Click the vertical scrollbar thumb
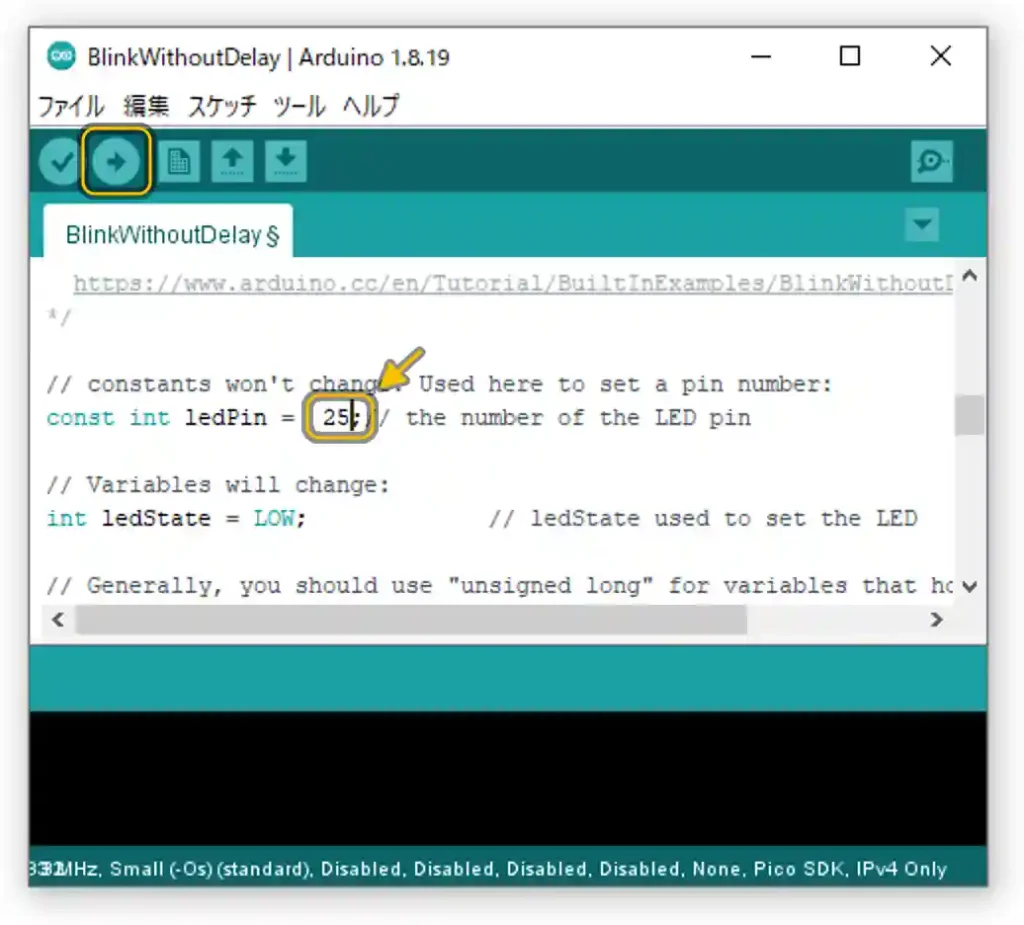 click(969, 415)
